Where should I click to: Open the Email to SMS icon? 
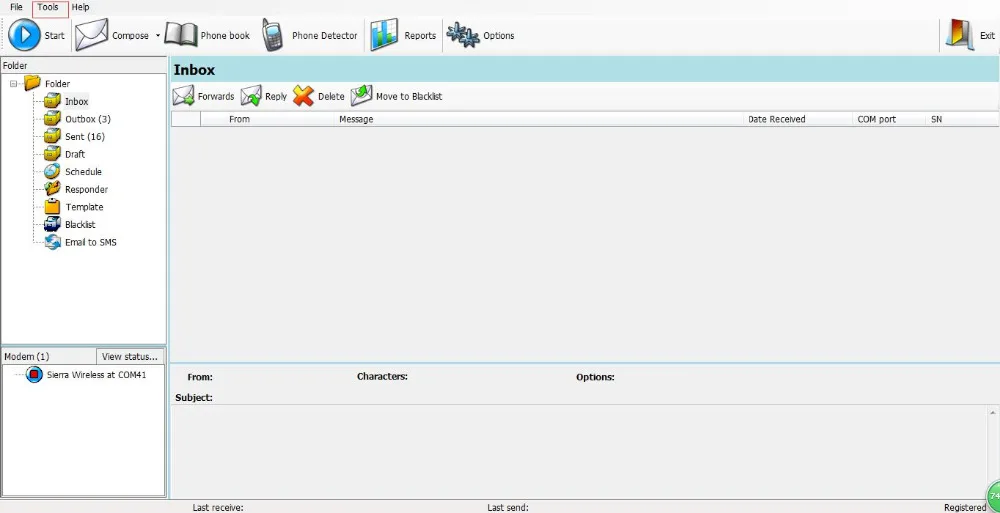[x=52, y=242]
